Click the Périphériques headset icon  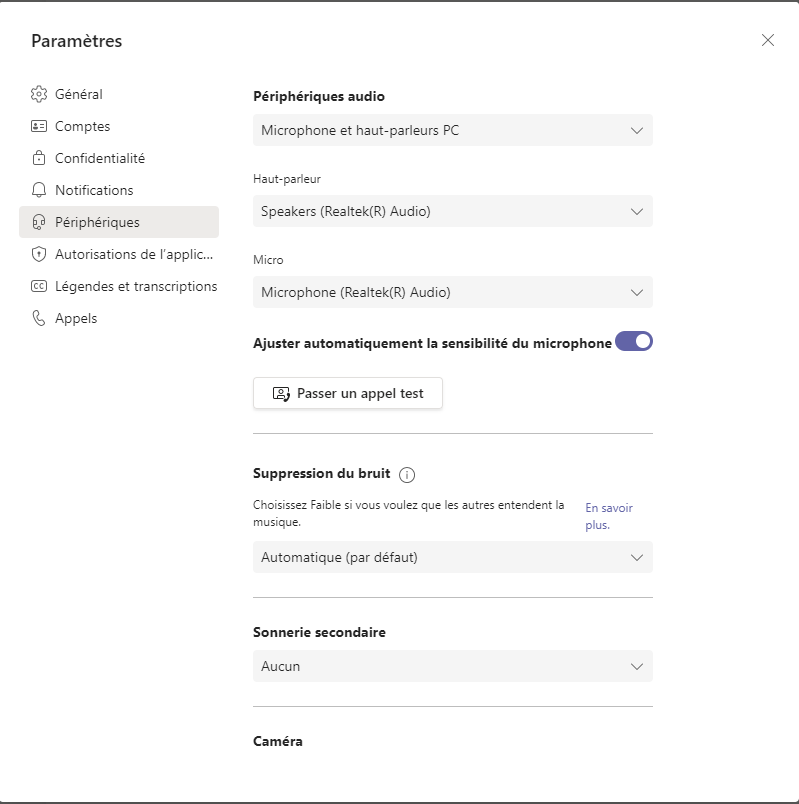[x=39, y=222]
